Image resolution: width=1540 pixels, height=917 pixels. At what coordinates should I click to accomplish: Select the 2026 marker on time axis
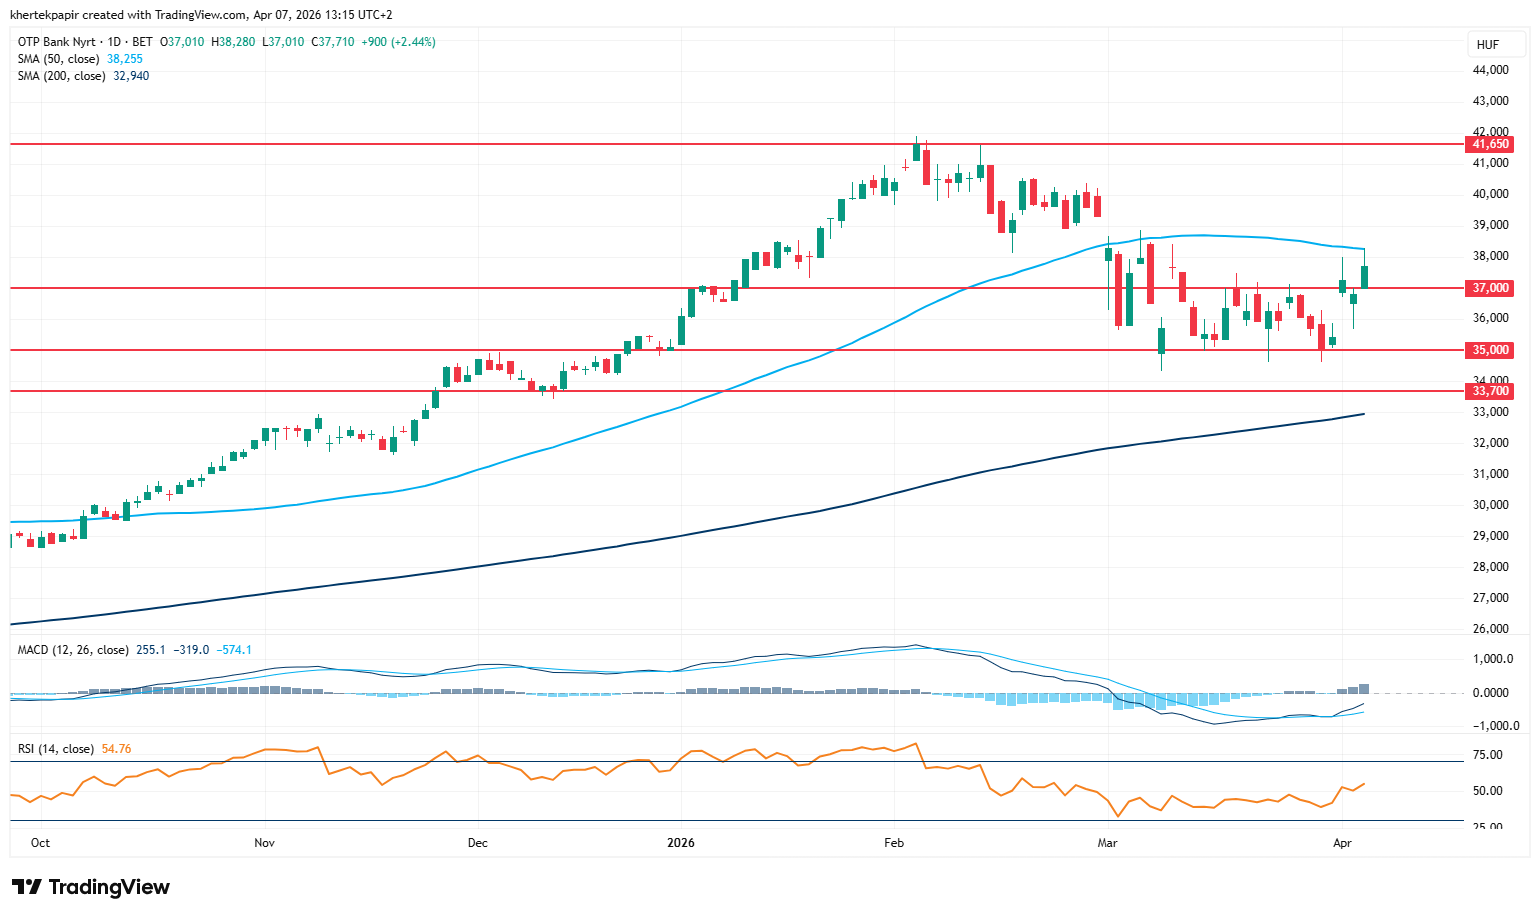point(681,843)
